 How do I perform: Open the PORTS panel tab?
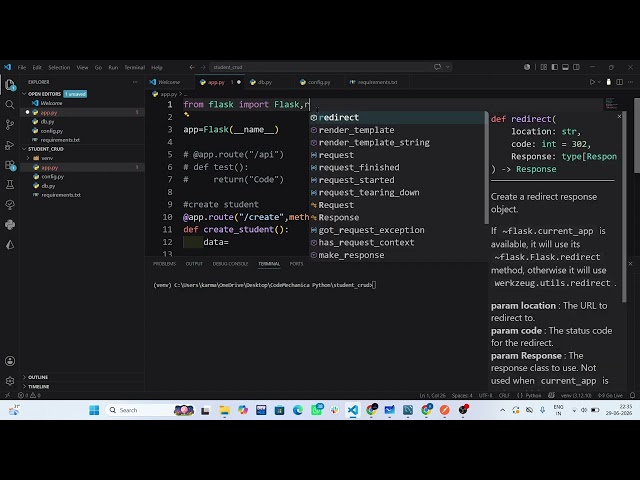[296, 264]
